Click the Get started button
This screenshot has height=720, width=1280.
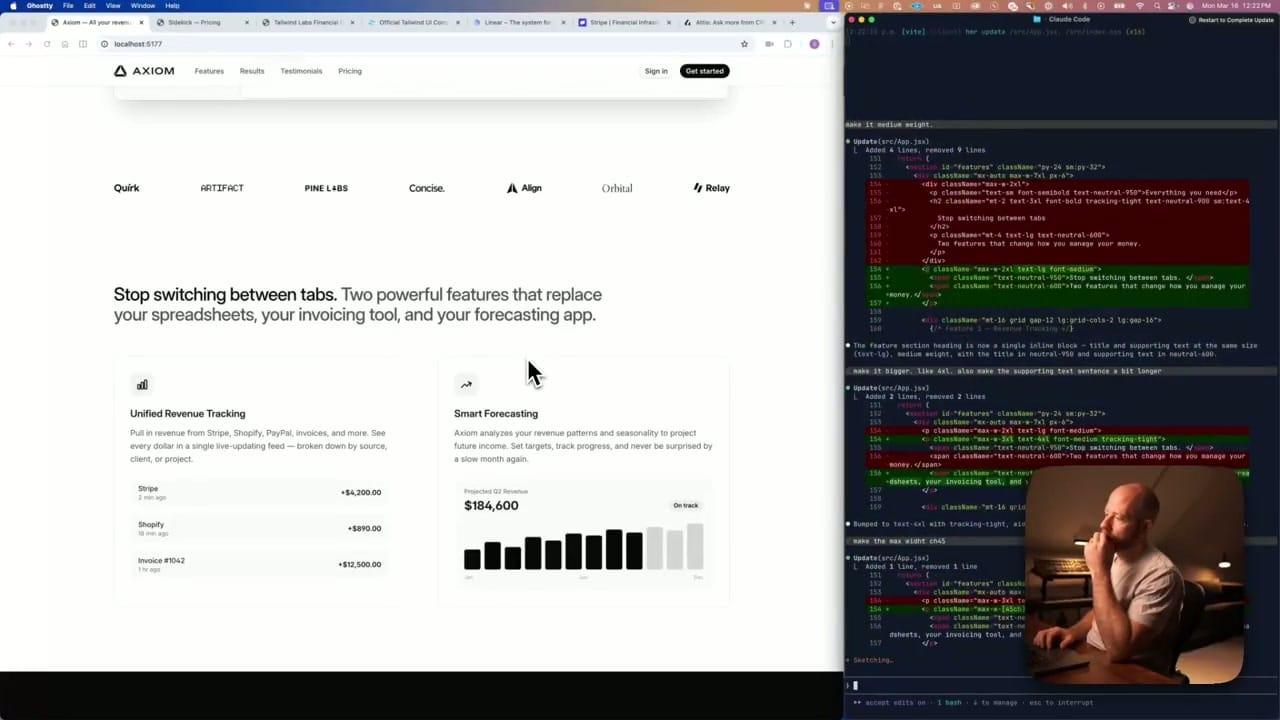tap(704, 70)
